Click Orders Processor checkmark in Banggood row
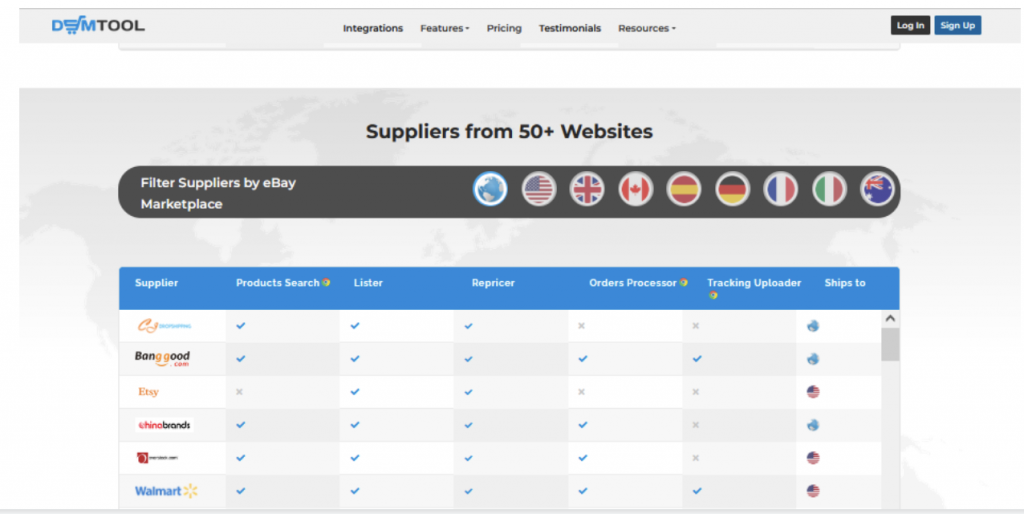Viewport: 1024px width, 514px height. click(x=583, y=359)
